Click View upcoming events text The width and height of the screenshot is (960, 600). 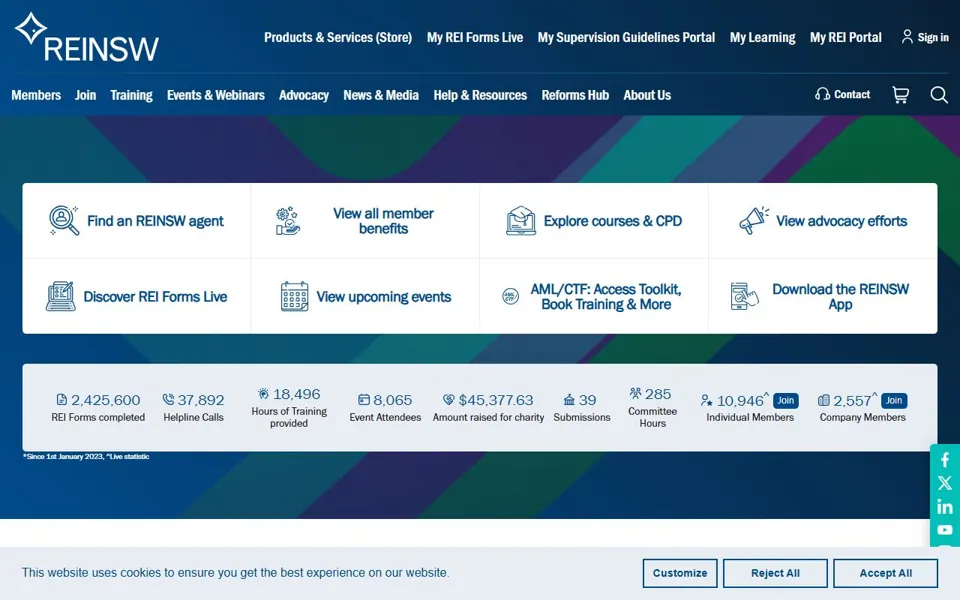(384, 297)
